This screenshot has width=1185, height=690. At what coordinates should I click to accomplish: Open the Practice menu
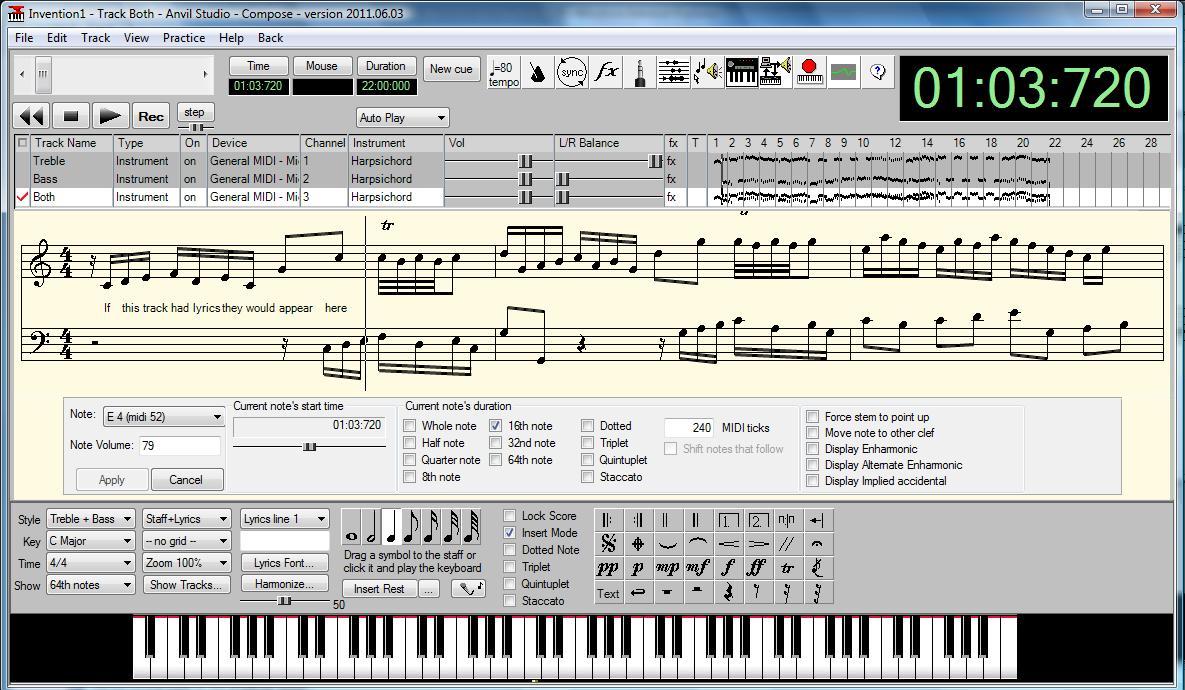184,38
